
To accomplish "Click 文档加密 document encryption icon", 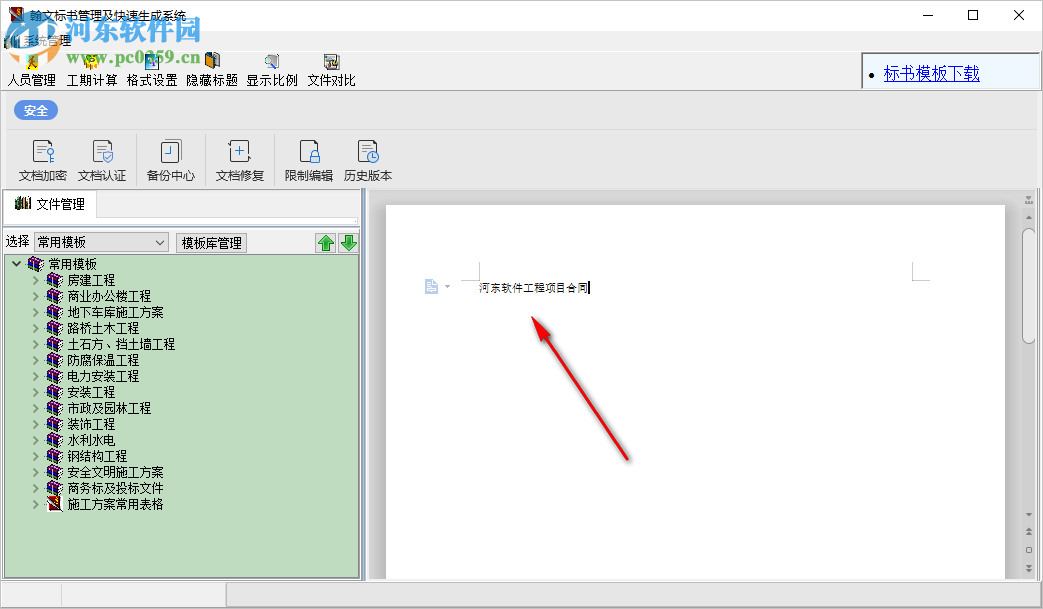I will tap(43, 160).
